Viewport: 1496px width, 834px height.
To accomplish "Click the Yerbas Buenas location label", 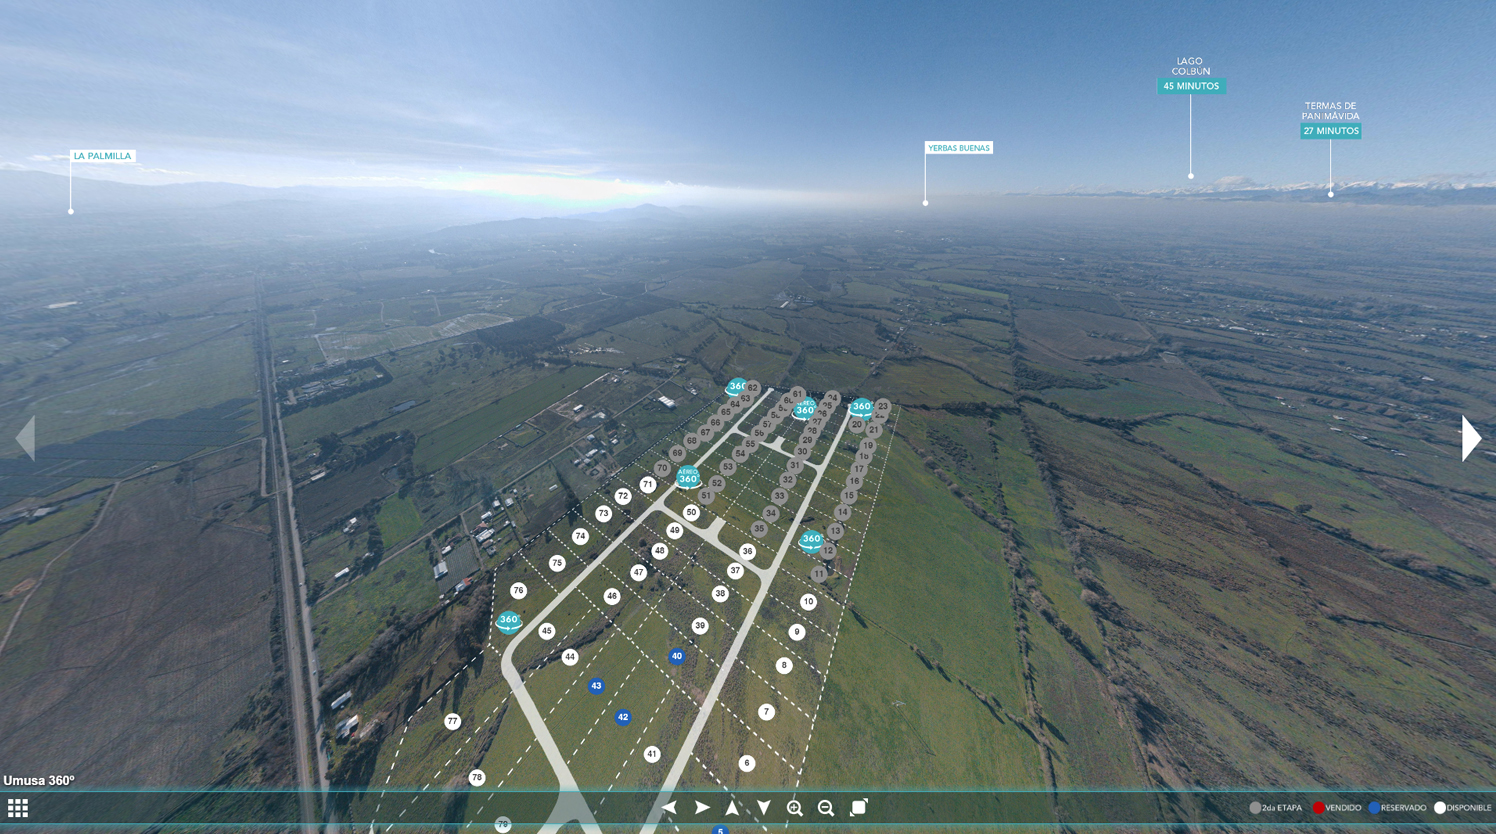I will pyautogui.click(x=958, y=148).
